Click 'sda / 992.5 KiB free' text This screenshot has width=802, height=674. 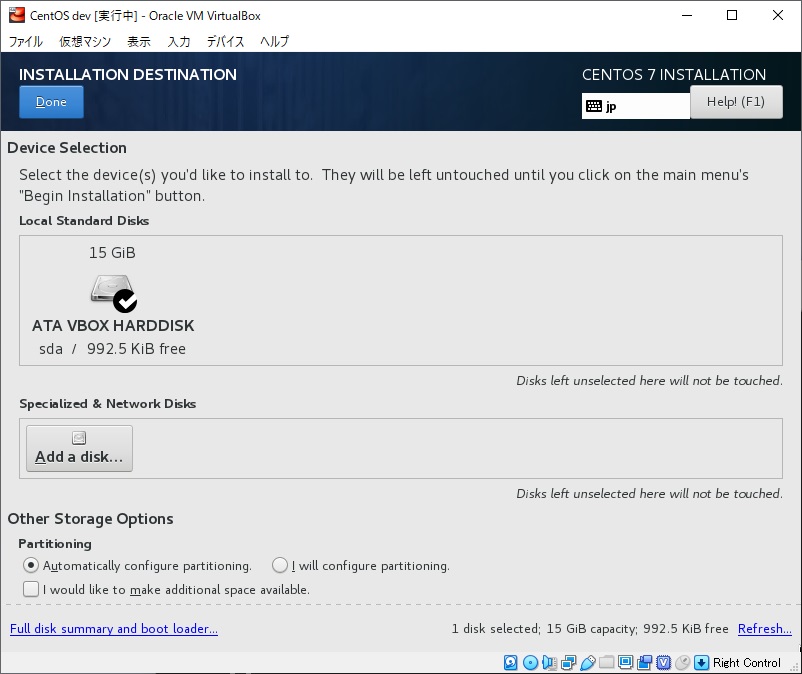(113, 349)
